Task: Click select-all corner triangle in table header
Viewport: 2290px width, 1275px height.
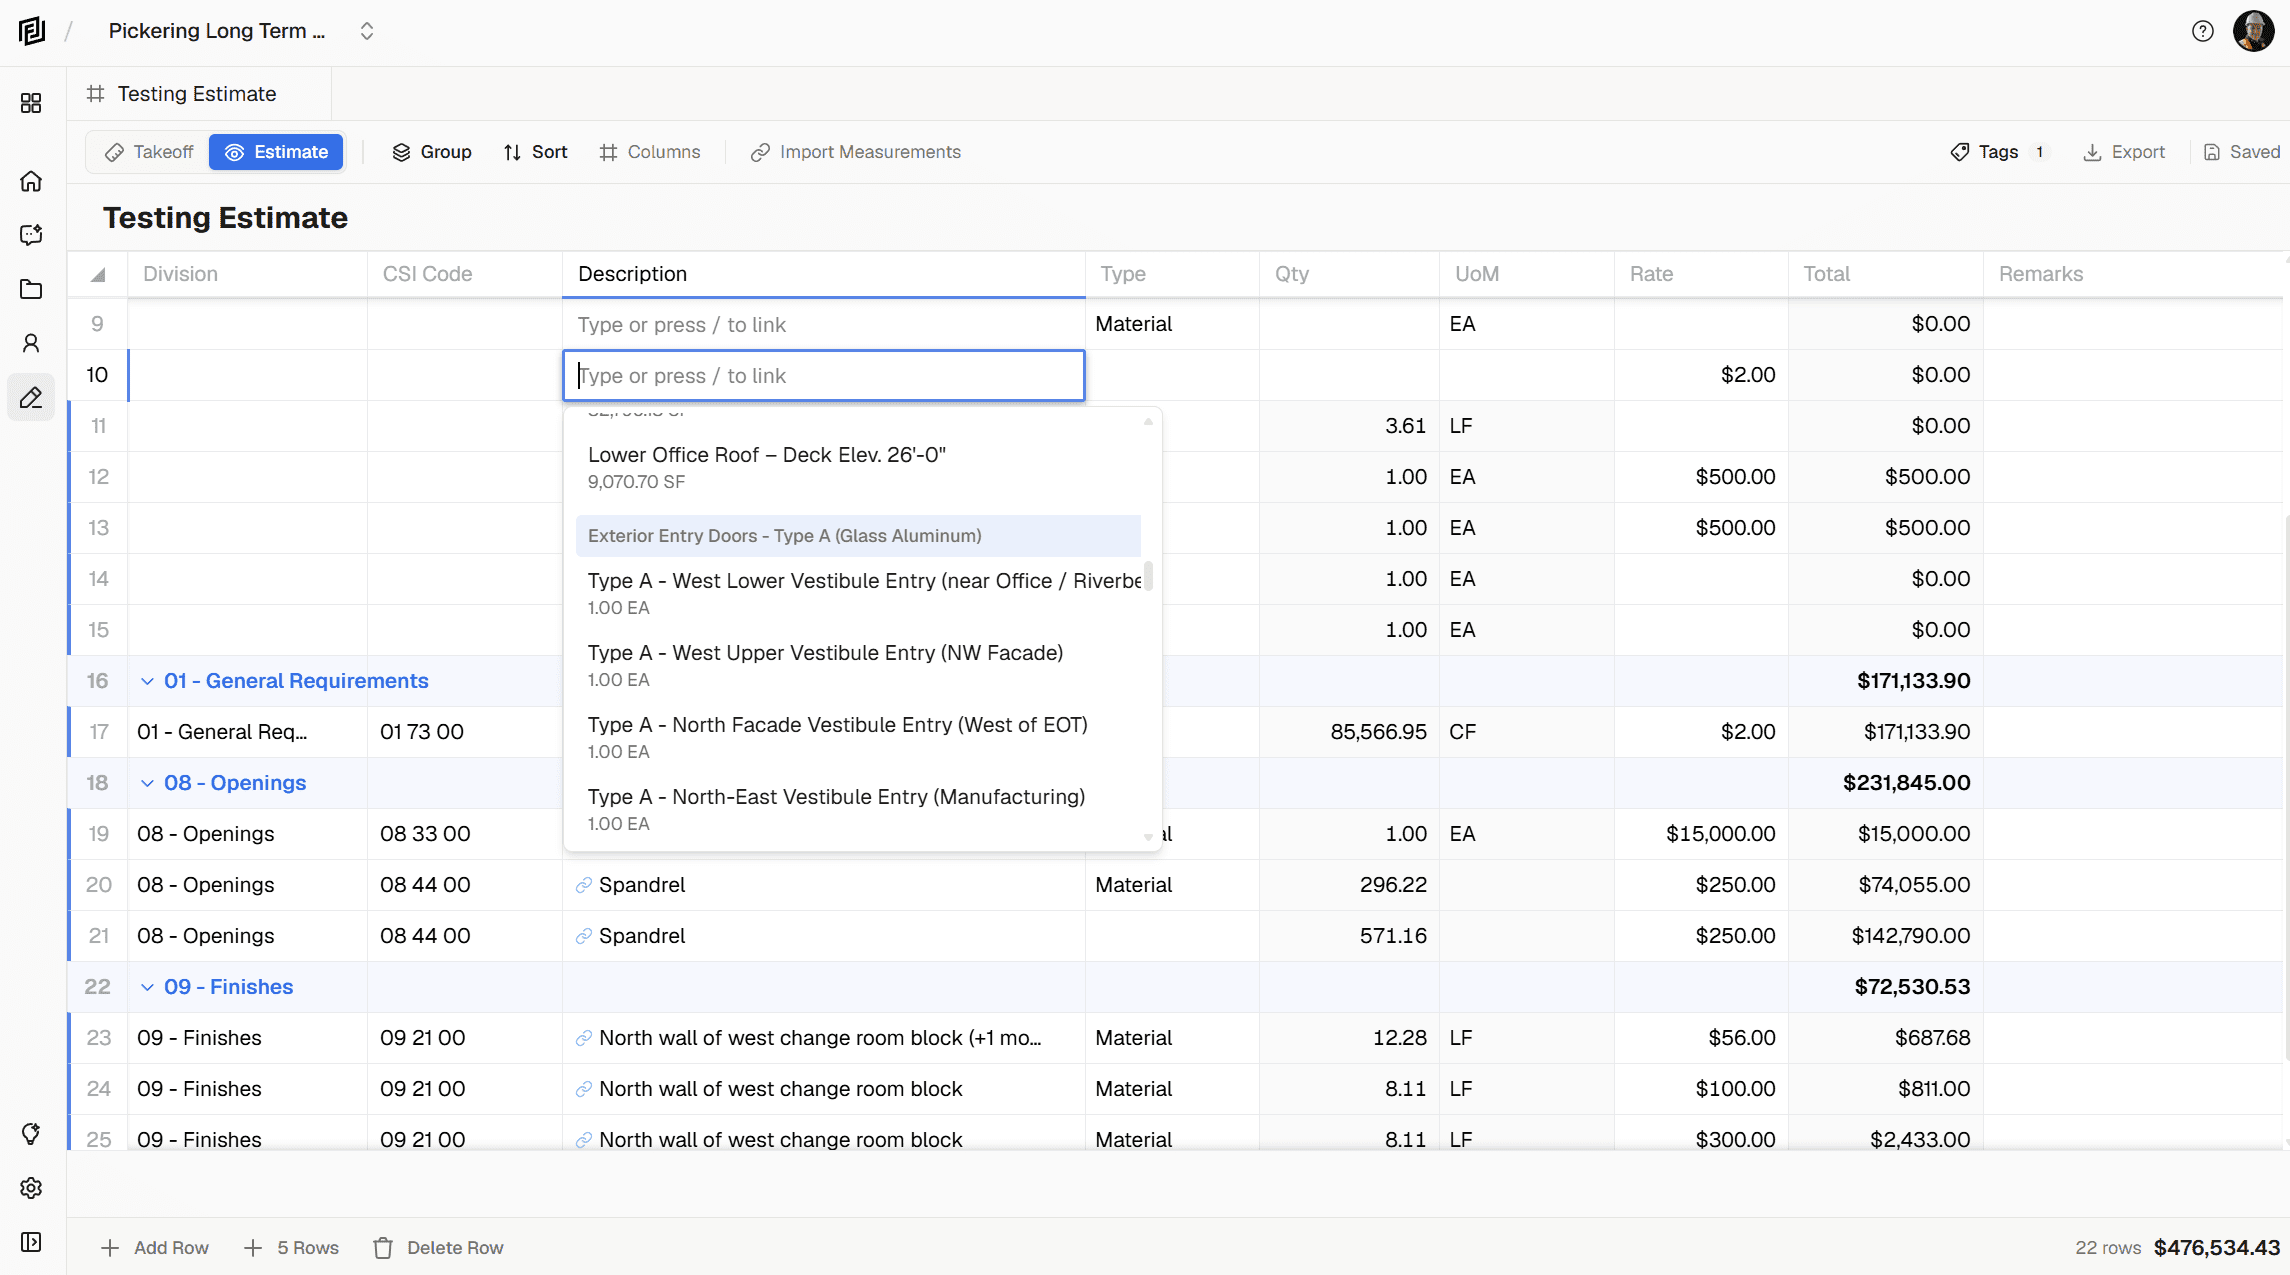Action: click(98, 275)
